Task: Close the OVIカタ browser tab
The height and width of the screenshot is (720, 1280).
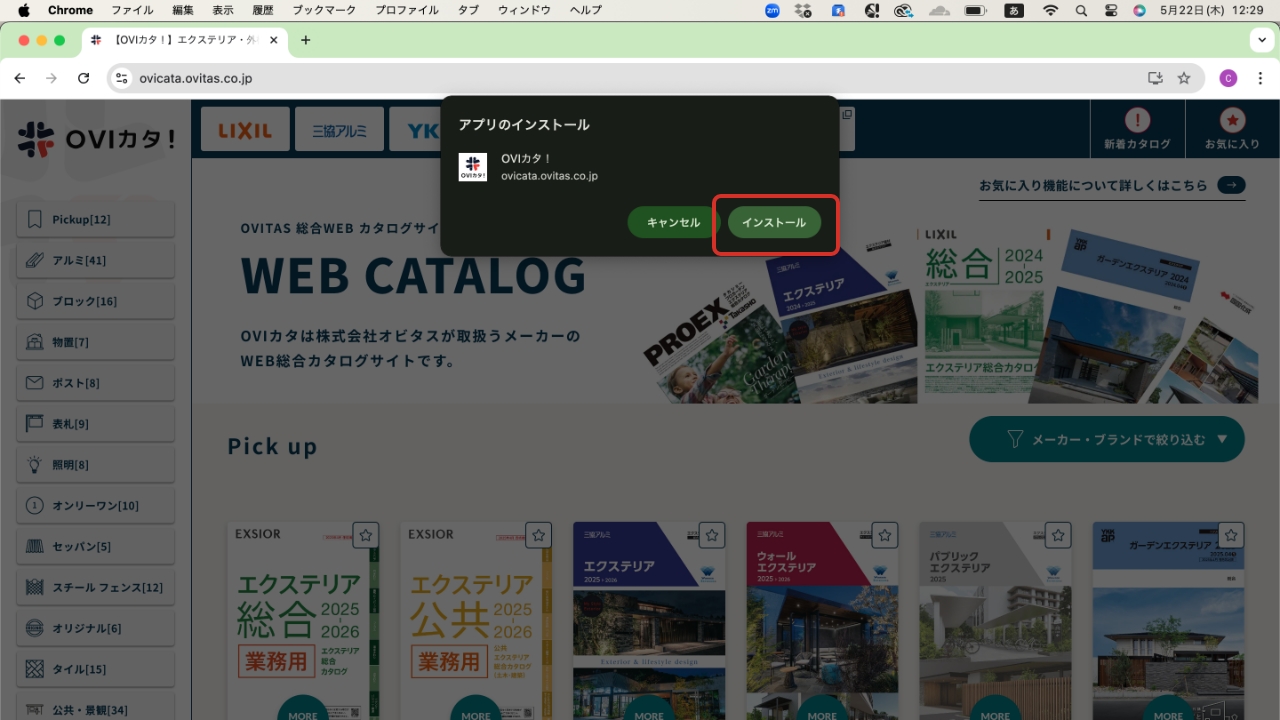Action: point(273,40)
